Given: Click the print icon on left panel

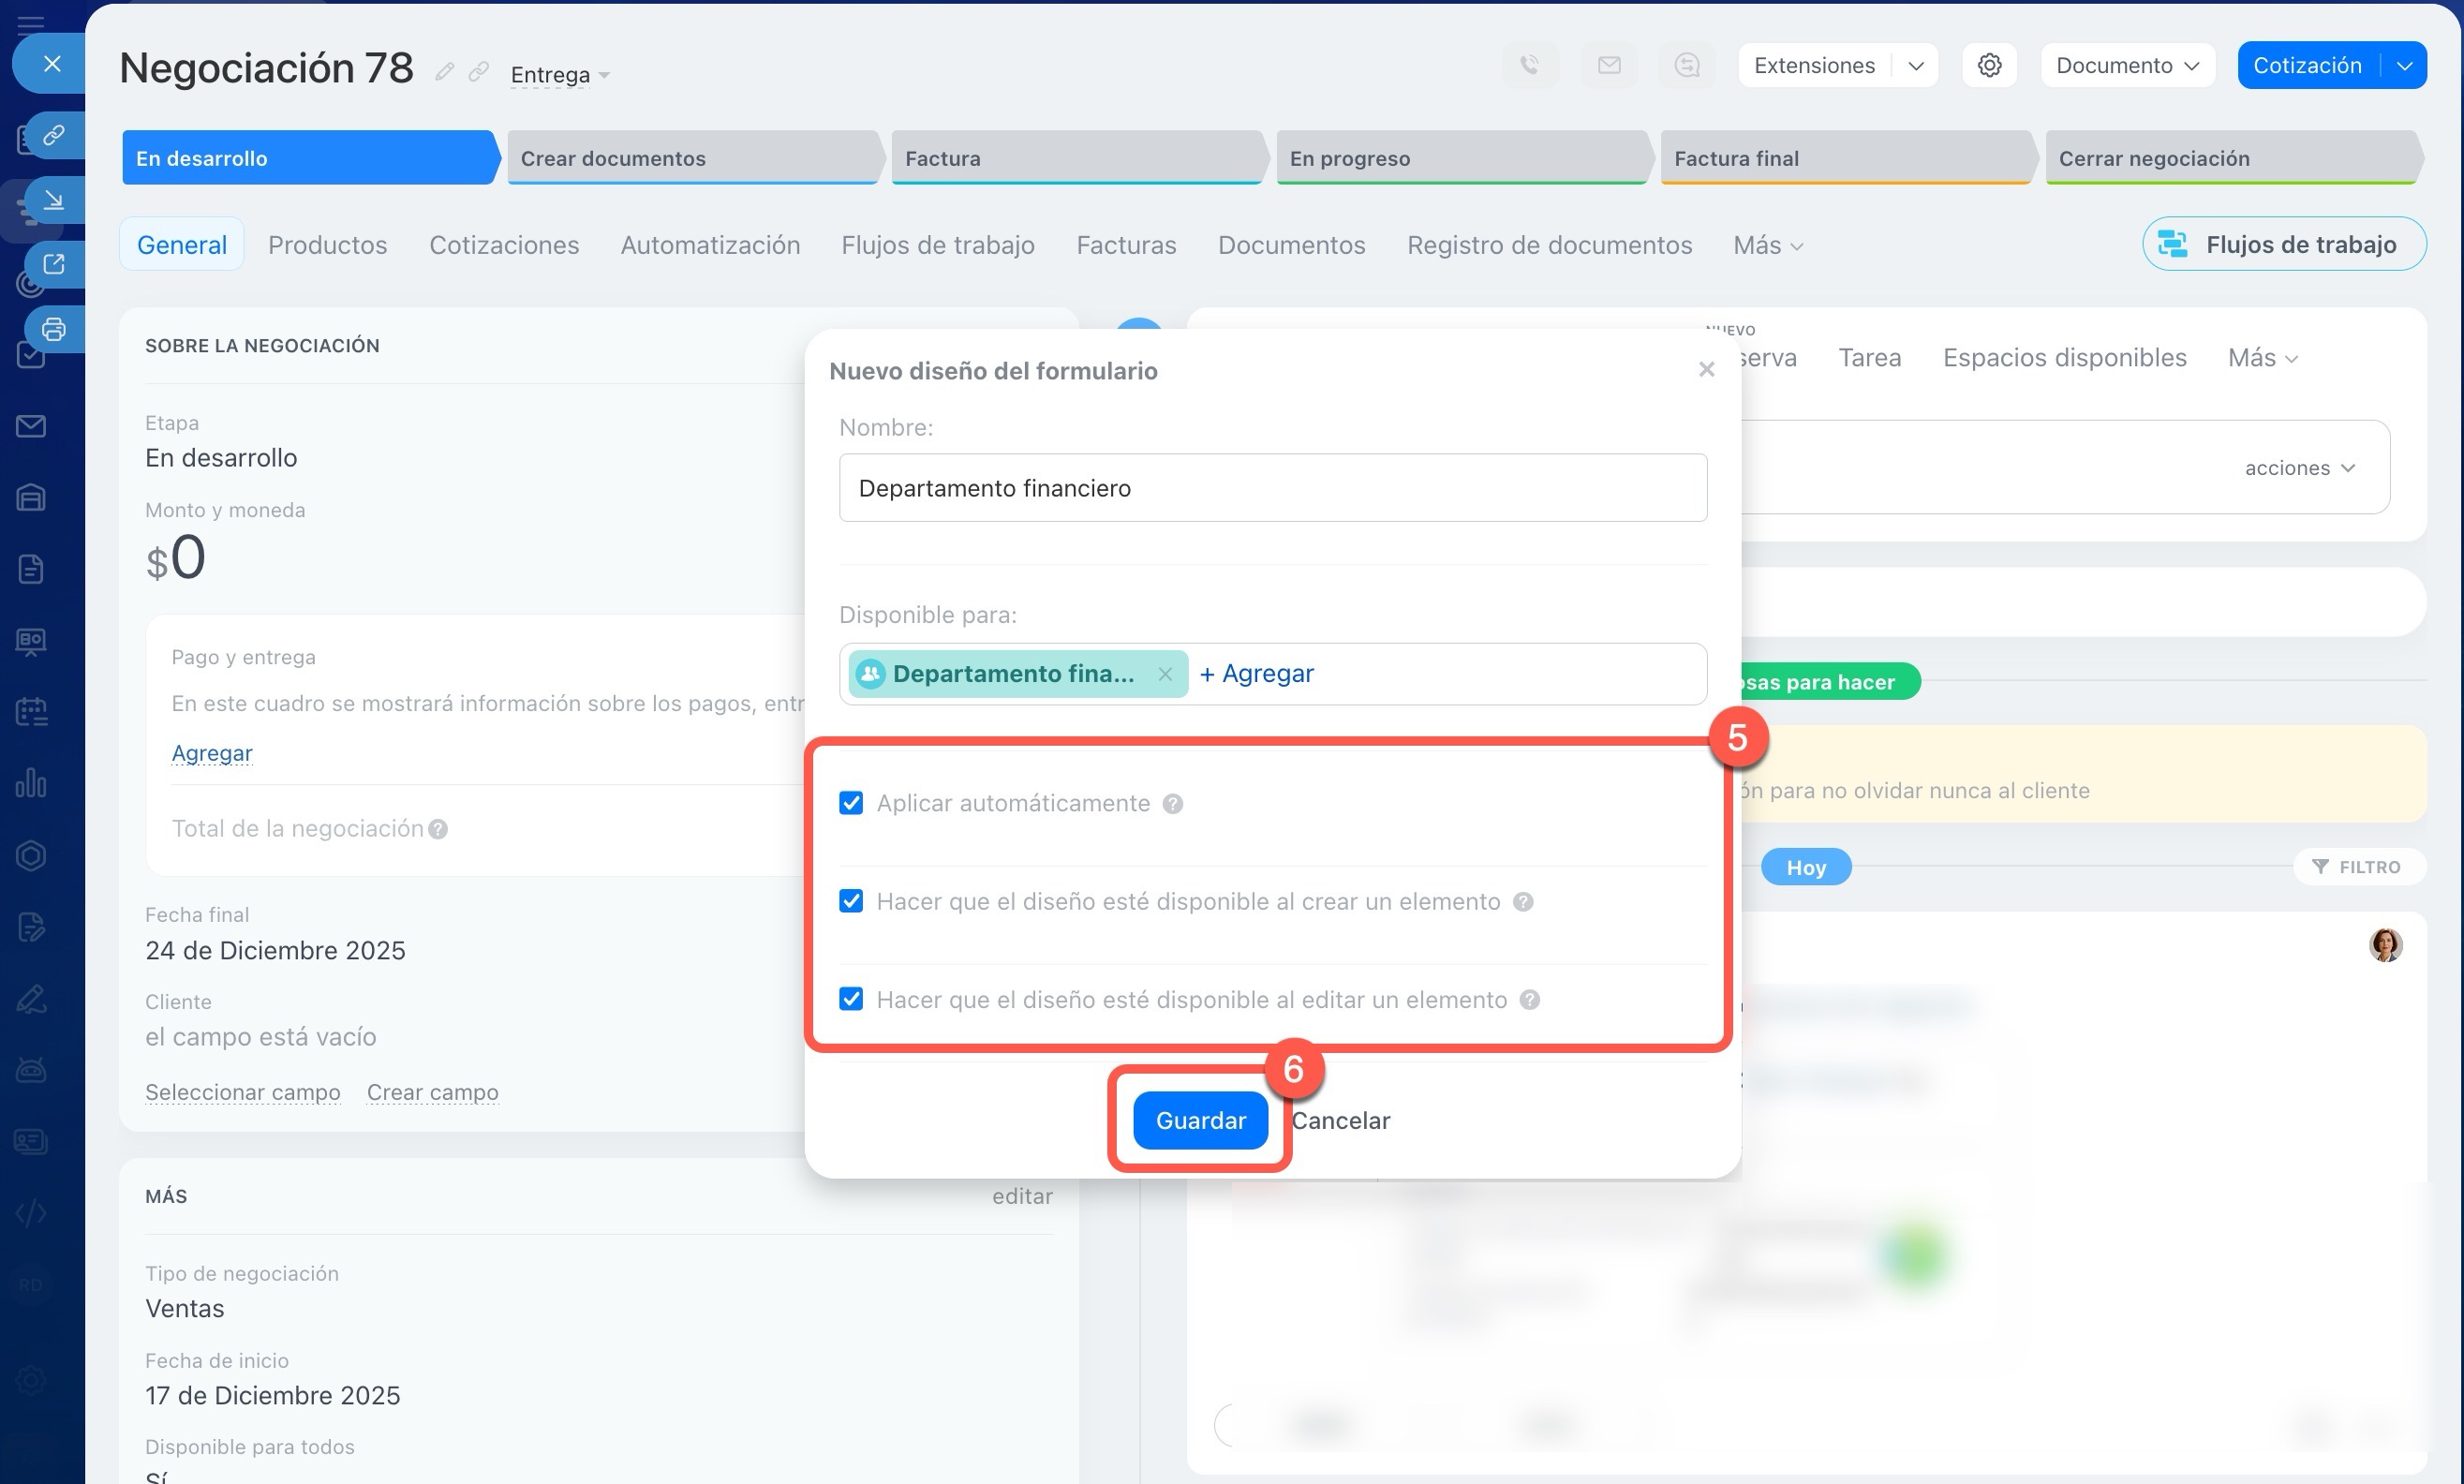Looking at the screenshot, I should click(54, 329).
